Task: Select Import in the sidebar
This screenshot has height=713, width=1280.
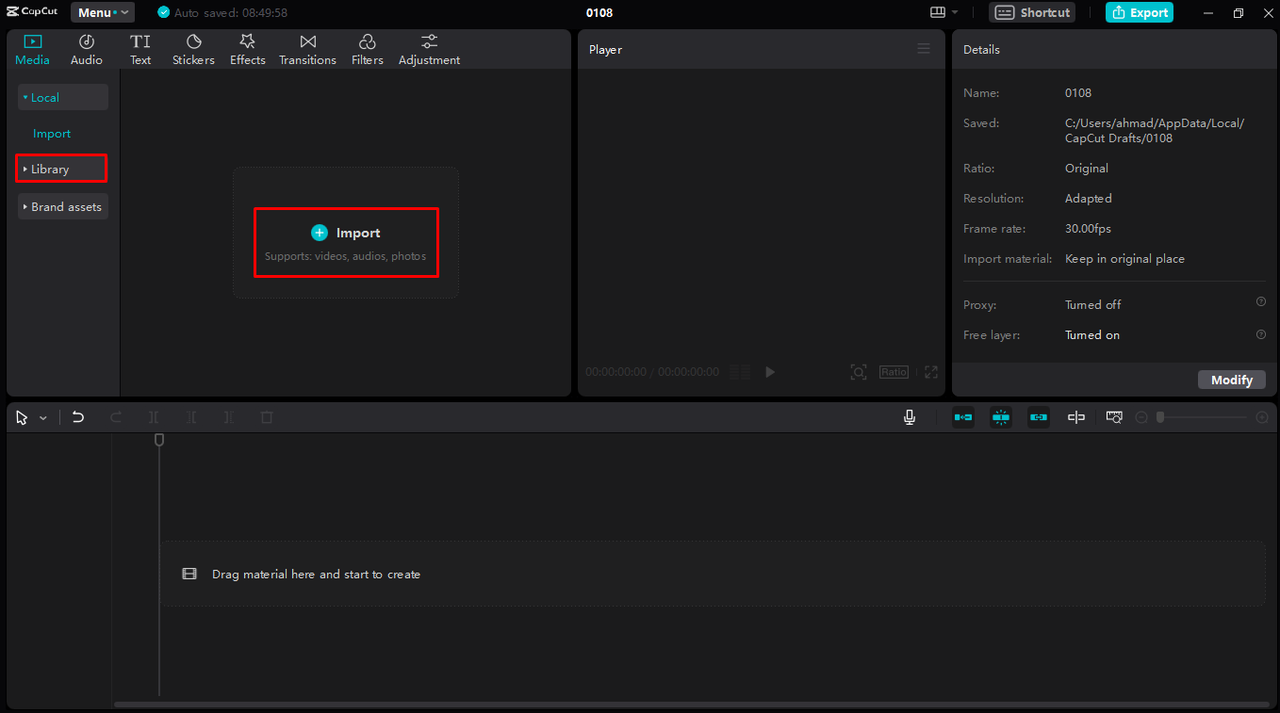Action: pyautogui.click(x=52, y=134)
